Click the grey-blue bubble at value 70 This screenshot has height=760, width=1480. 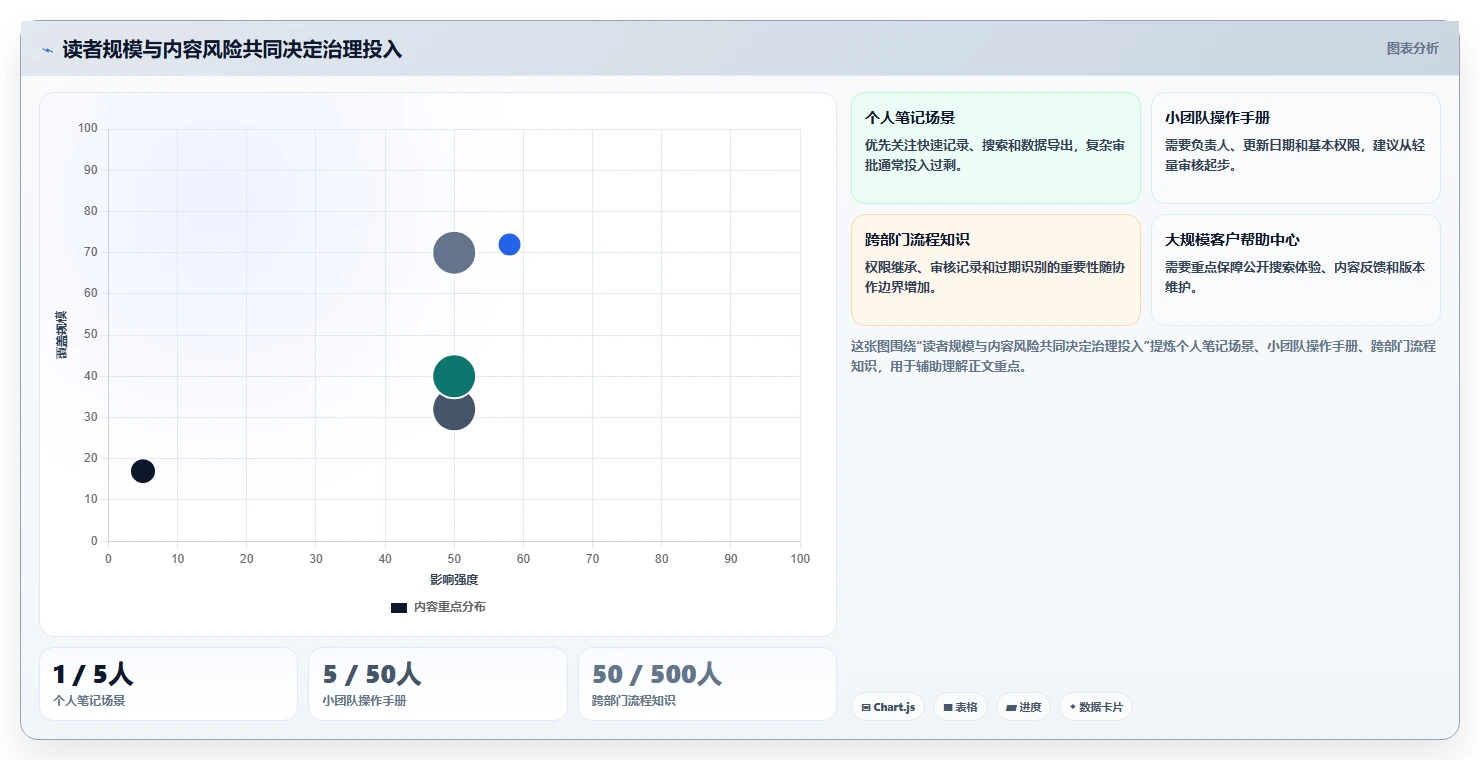pos(454,253)
